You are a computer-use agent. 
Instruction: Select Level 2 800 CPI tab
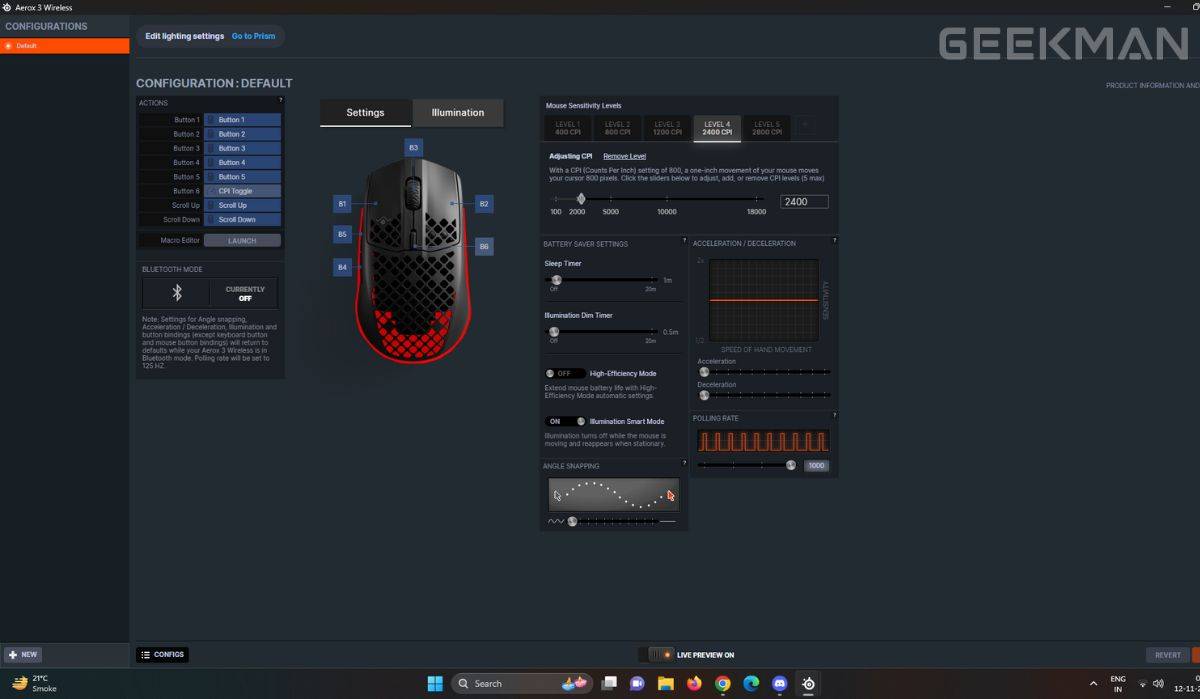point(617,128)
